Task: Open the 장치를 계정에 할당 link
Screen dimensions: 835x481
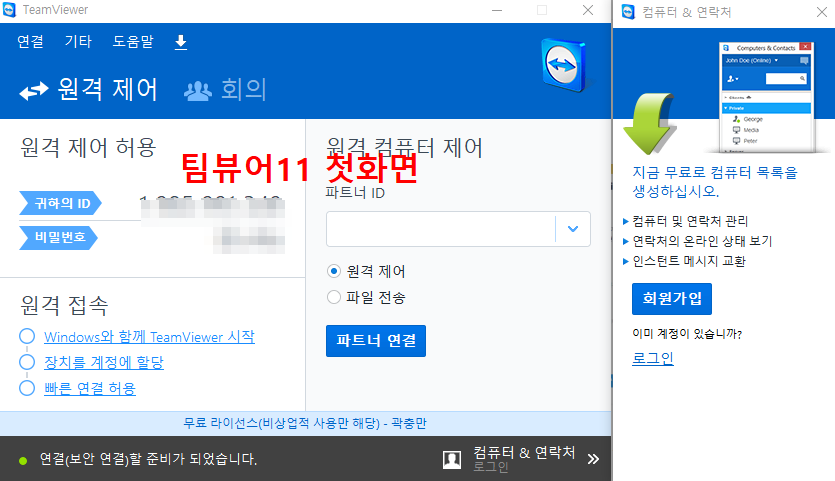Action: [104, 362]
